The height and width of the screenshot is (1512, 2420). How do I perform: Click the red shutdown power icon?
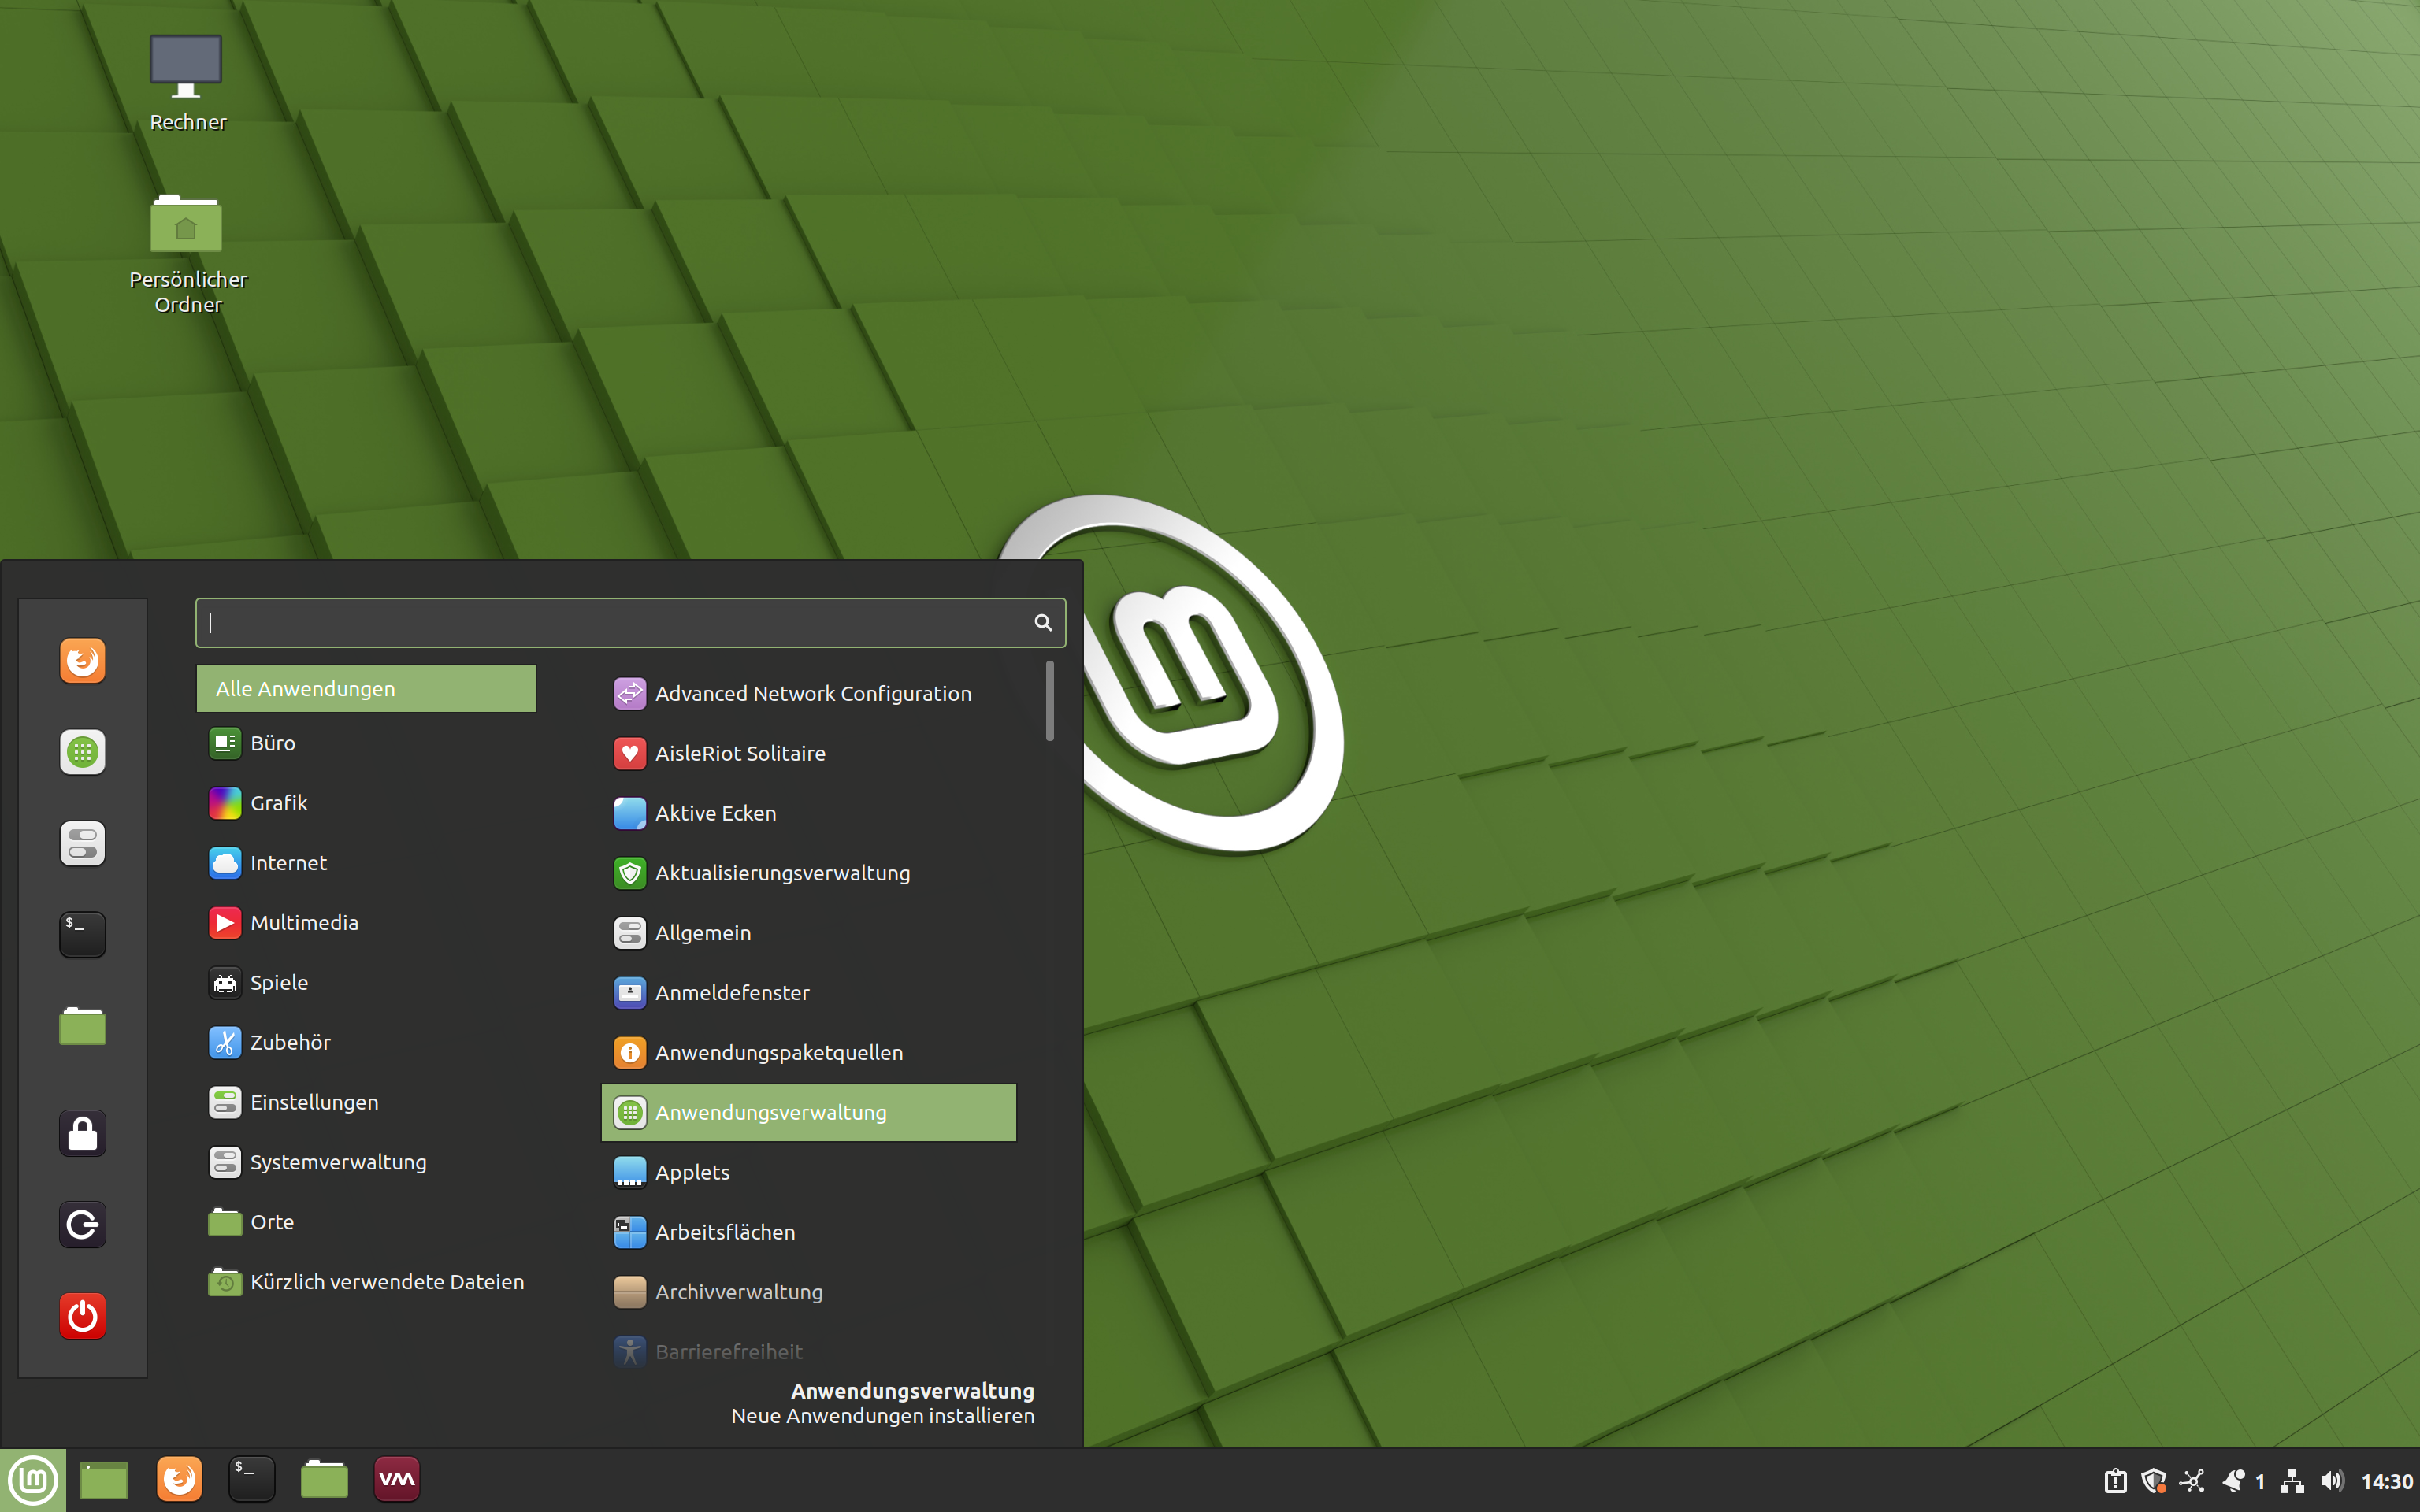click(x=82, y=1316)
